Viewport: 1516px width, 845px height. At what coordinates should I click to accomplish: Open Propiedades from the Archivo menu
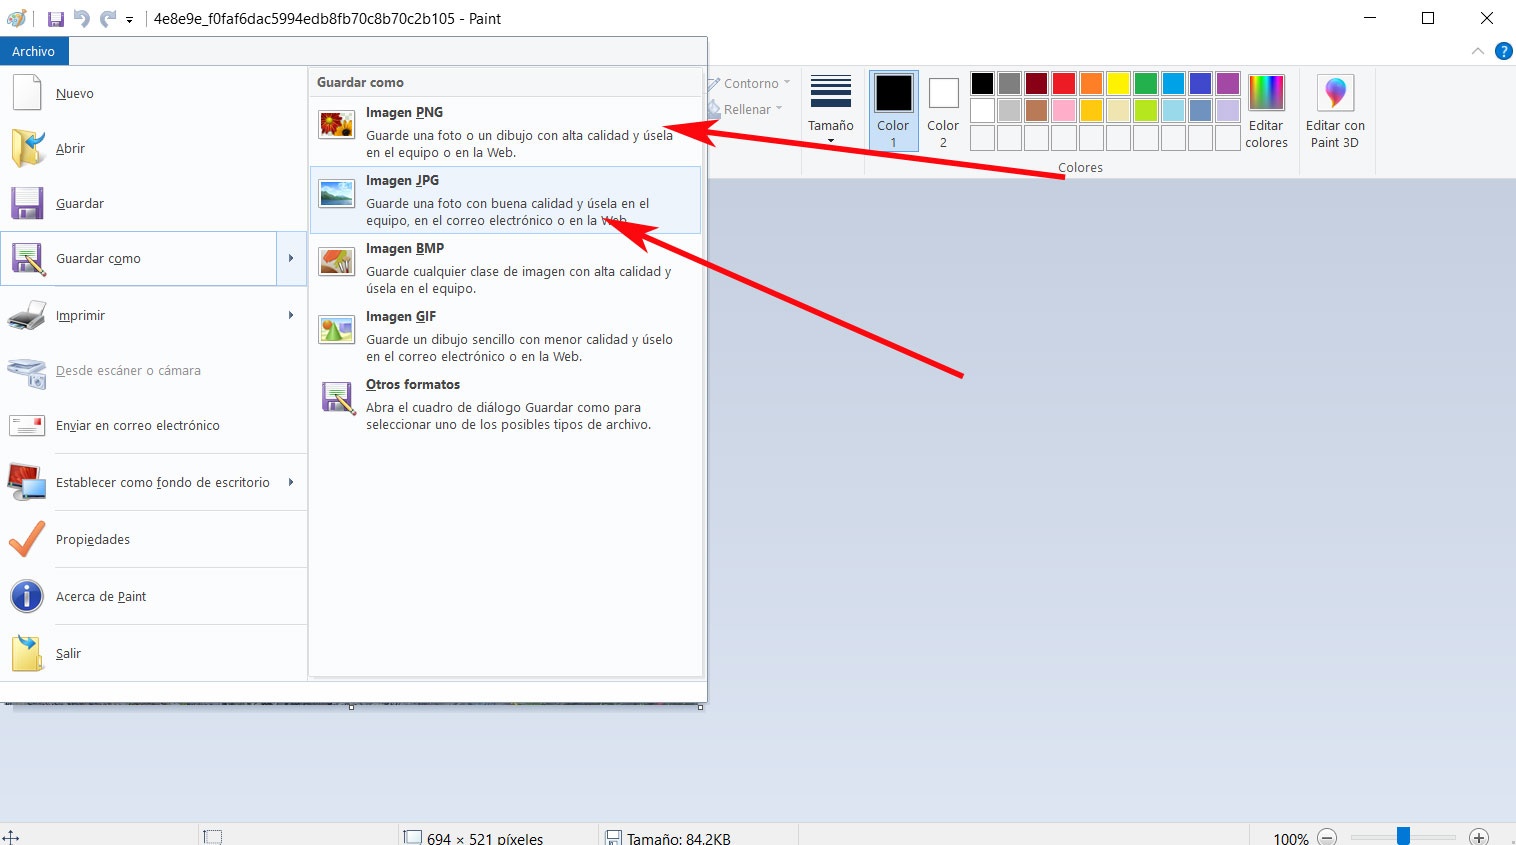coord(153,539)
